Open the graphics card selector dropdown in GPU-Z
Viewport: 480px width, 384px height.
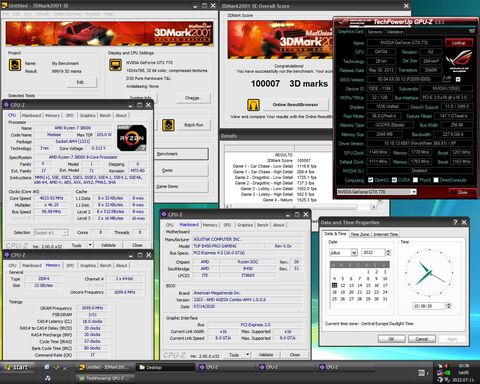414,192
